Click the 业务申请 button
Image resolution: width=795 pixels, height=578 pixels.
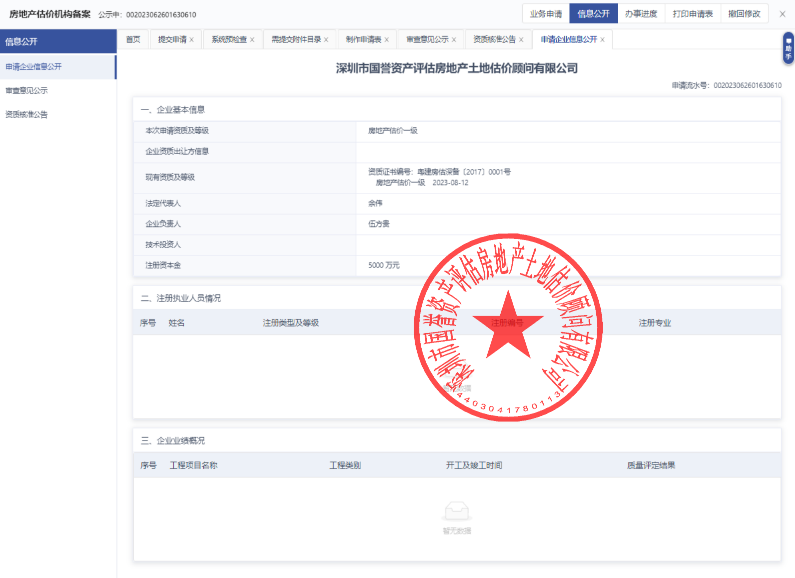click(545, 14)
